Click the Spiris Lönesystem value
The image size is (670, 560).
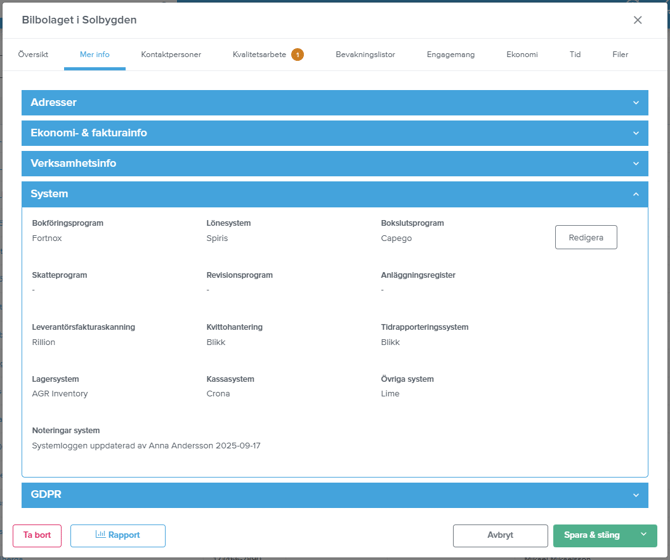pos(217,238)
